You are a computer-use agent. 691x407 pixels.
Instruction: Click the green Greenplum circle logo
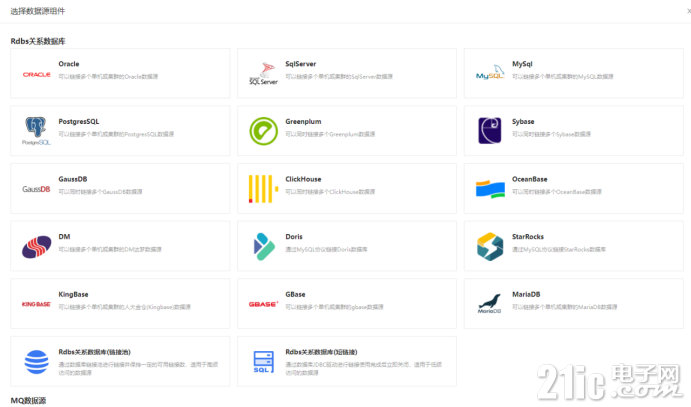(264, 131)
